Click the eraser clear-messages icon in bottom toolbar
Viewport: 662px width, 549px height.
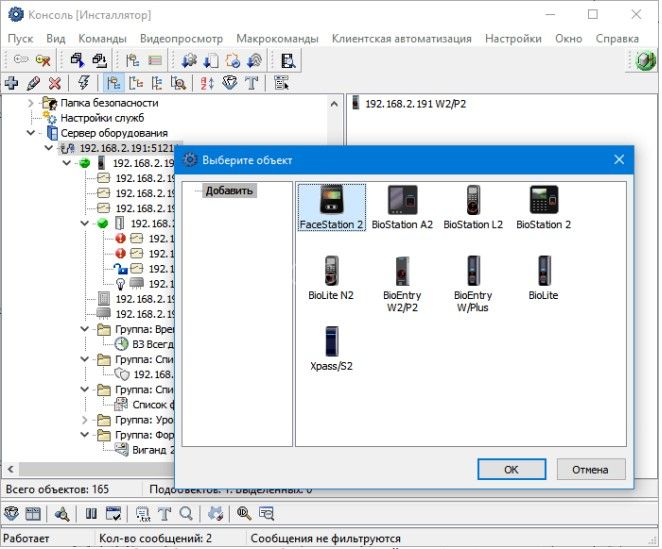coord(215,514)
